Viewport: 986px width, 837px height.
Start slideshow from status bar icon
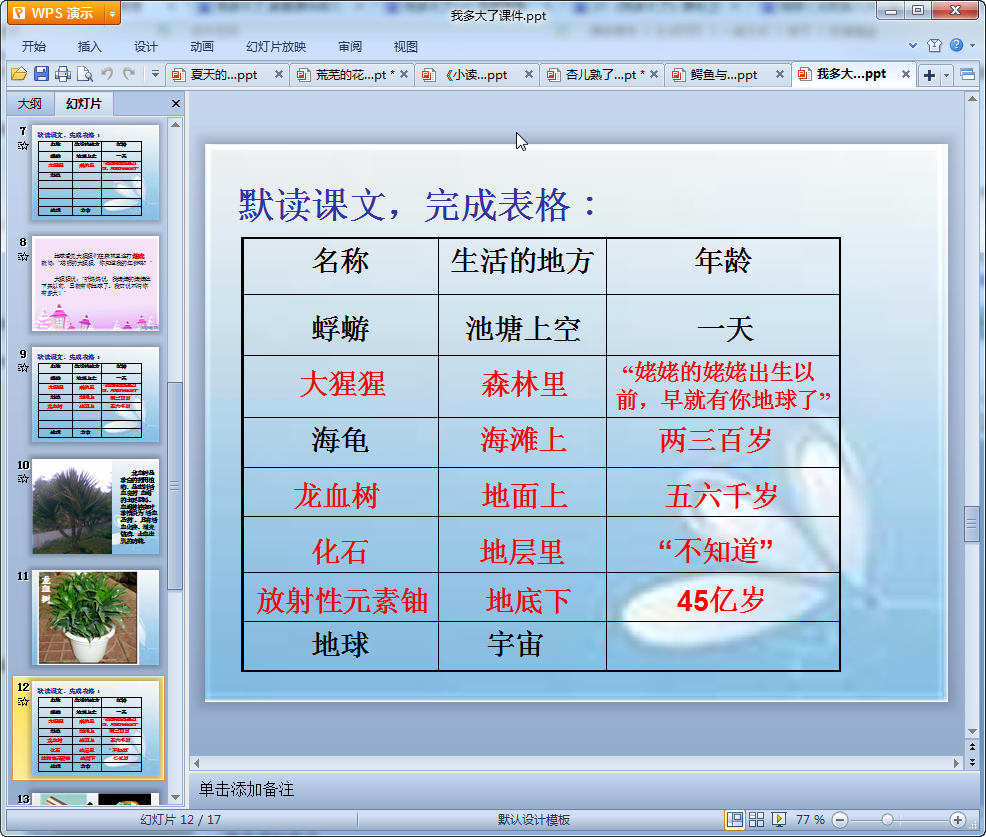779,819
